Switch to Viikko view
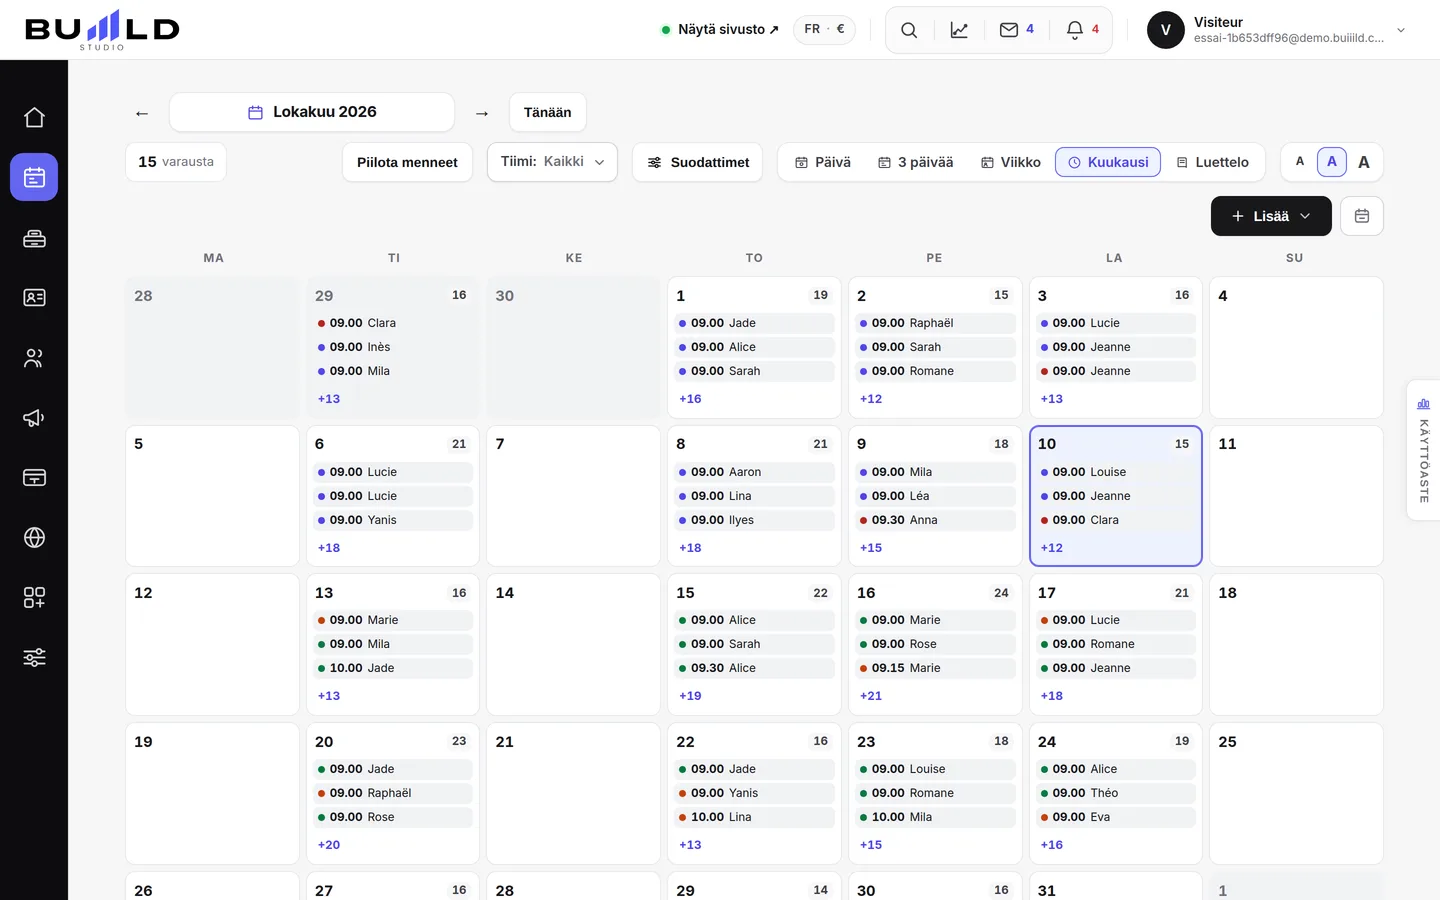The image size is (1440, 900). click(x=1010, y=162)
